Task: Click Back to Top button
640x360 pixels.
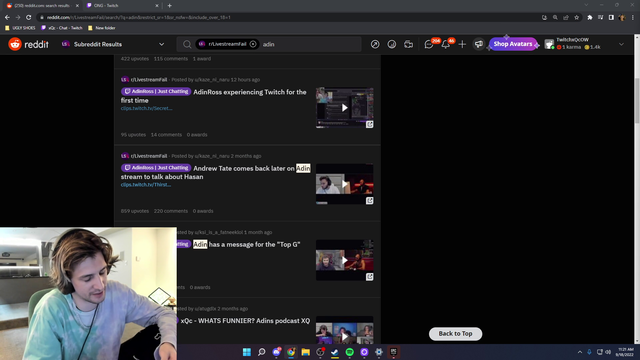Action: pyautogui.click(x=456, y=333)
